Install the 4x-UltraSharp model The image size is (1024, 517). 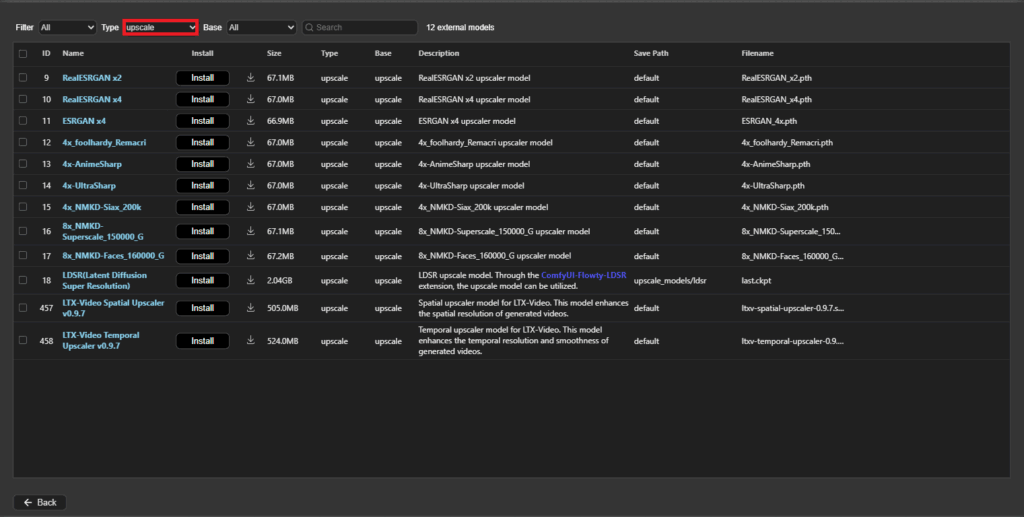click(202, 185)
